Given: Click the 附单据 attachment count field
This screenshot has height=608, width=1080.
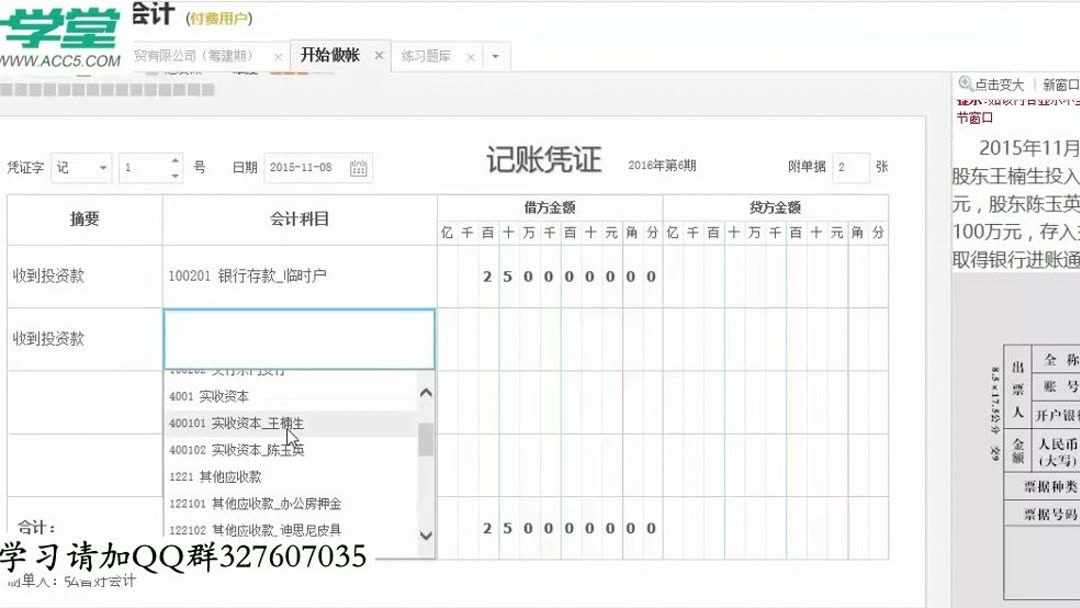Looking at the screenshot, I should point(849,167).
